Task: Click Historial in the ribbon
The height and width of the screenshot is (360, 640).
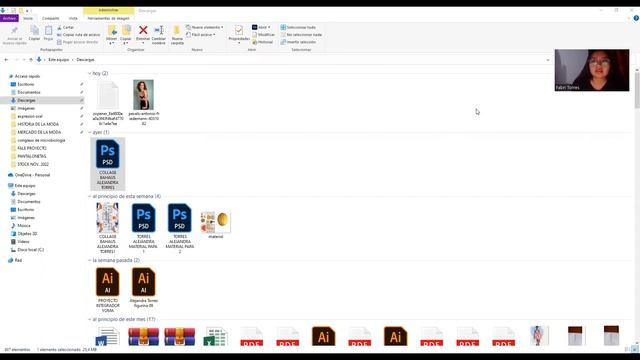Action: pyautogui.click(x=262, y=42)
